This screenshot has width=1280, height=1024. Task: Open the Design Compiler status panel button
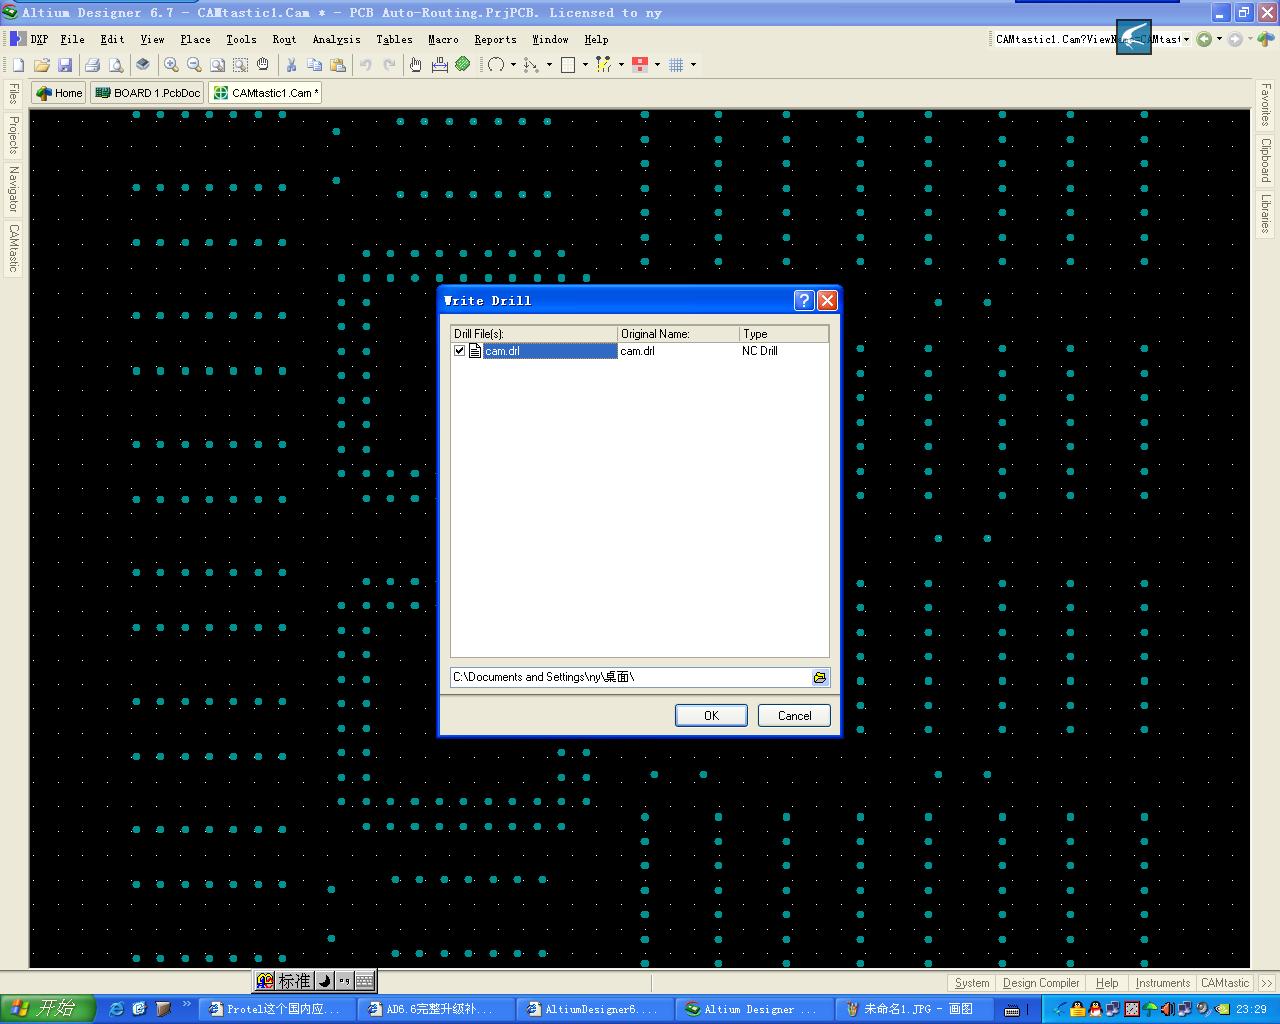(1041, 983)
